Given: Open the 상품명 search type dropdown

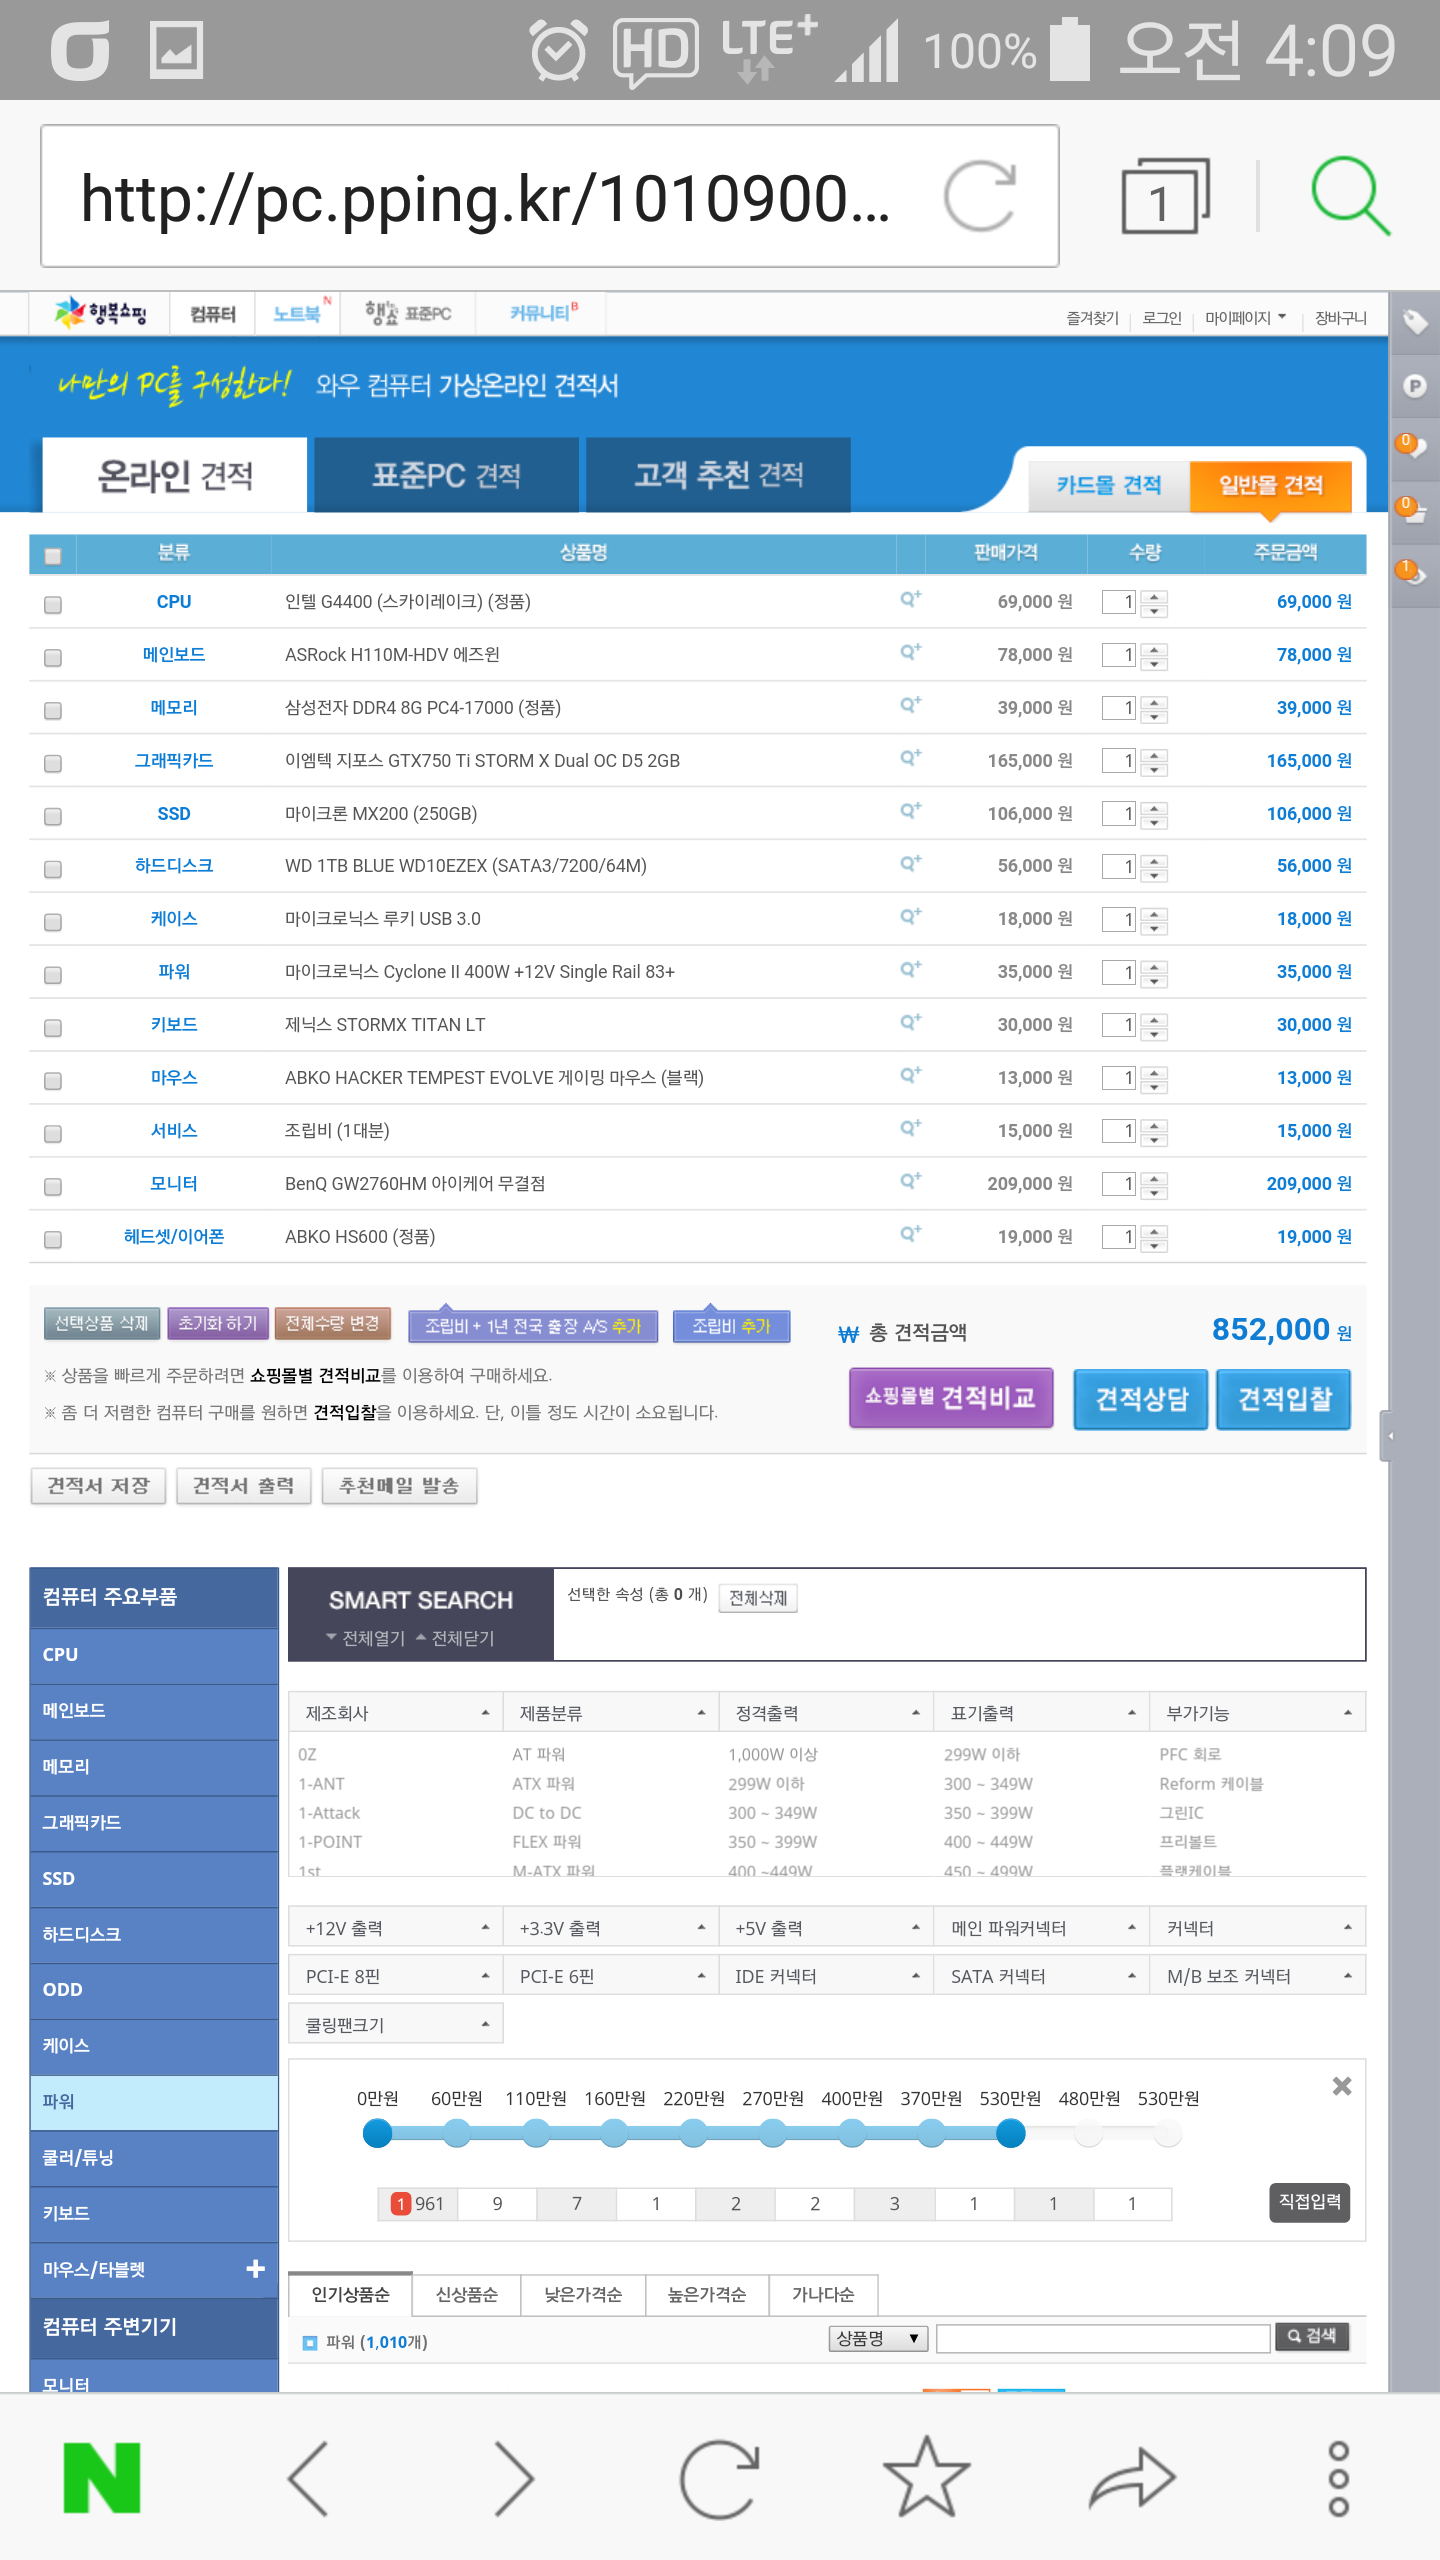Looking at the screenshot, I should (x=877, y=2338).
